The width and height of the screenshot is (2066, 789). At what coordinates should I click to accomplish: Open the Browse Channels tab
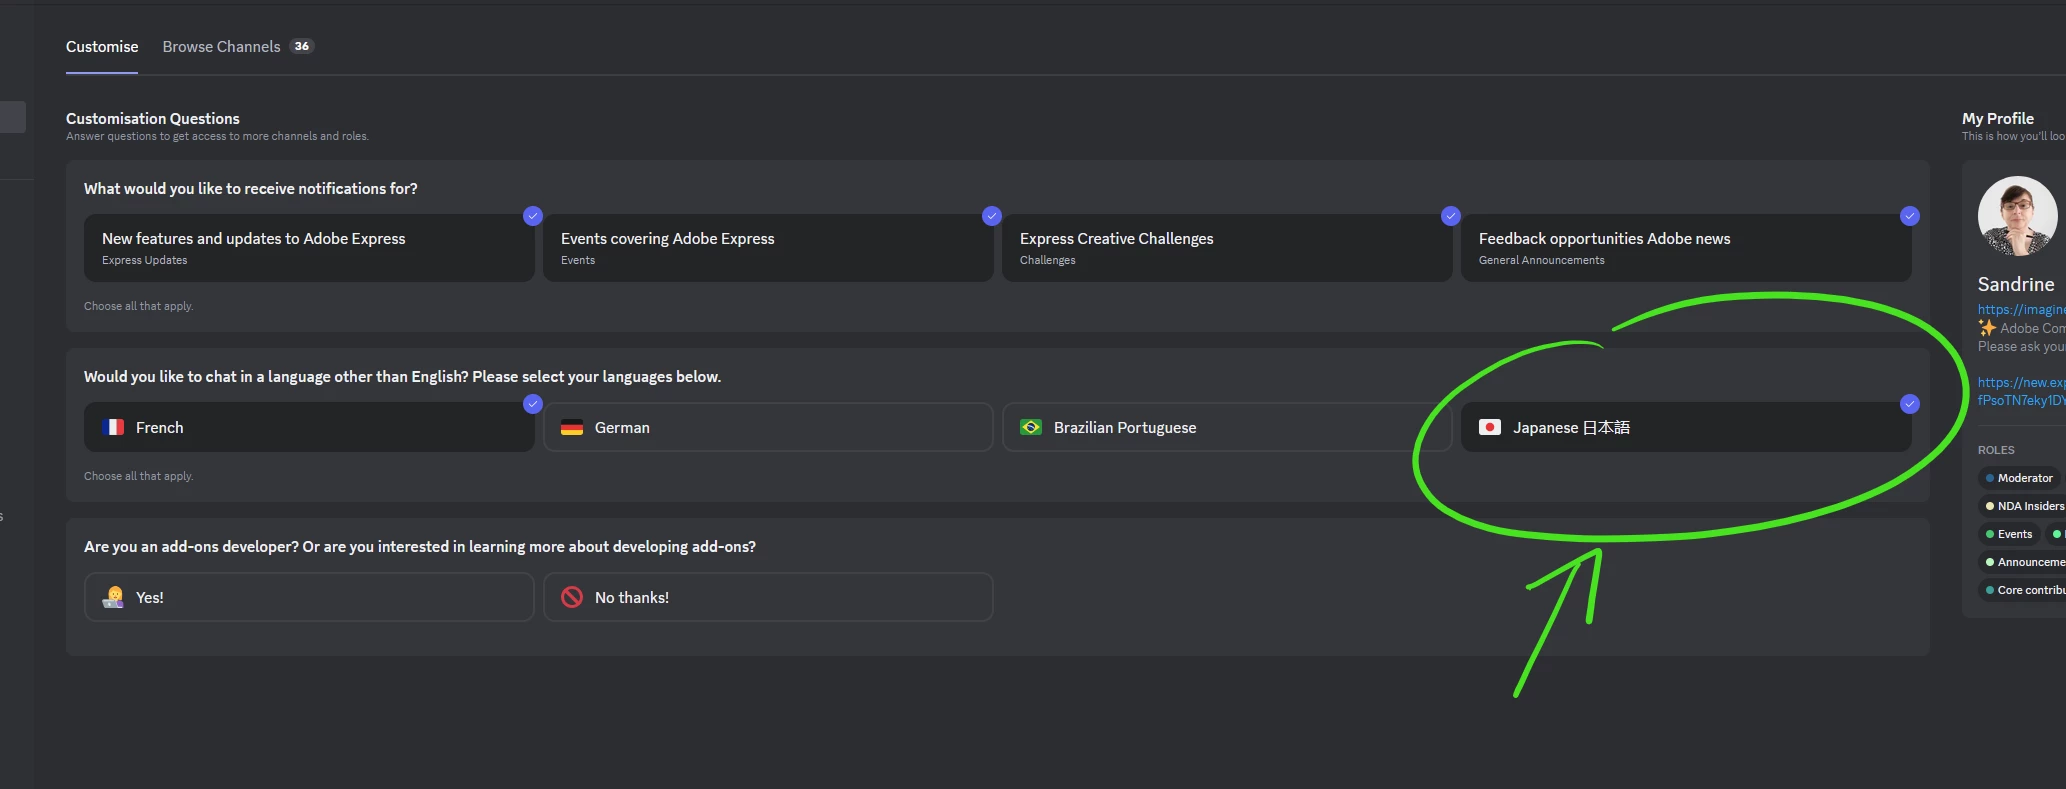pos(238,47)
